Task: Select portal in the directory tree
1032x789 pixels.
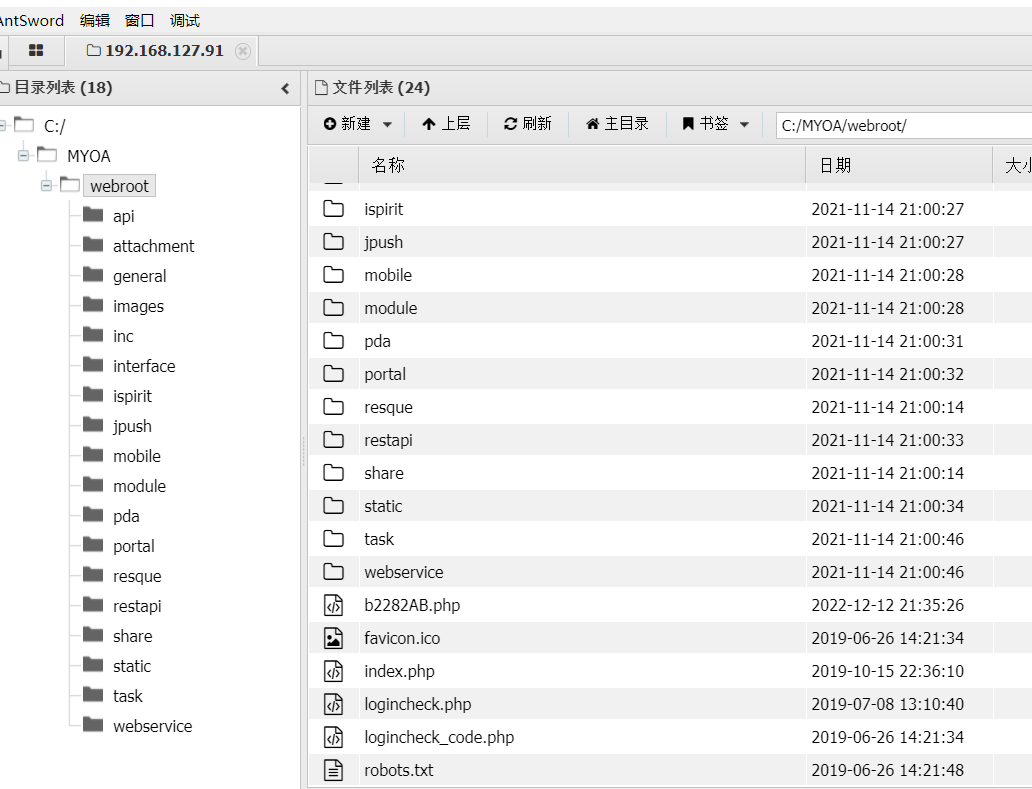Action: pos(134,546)
